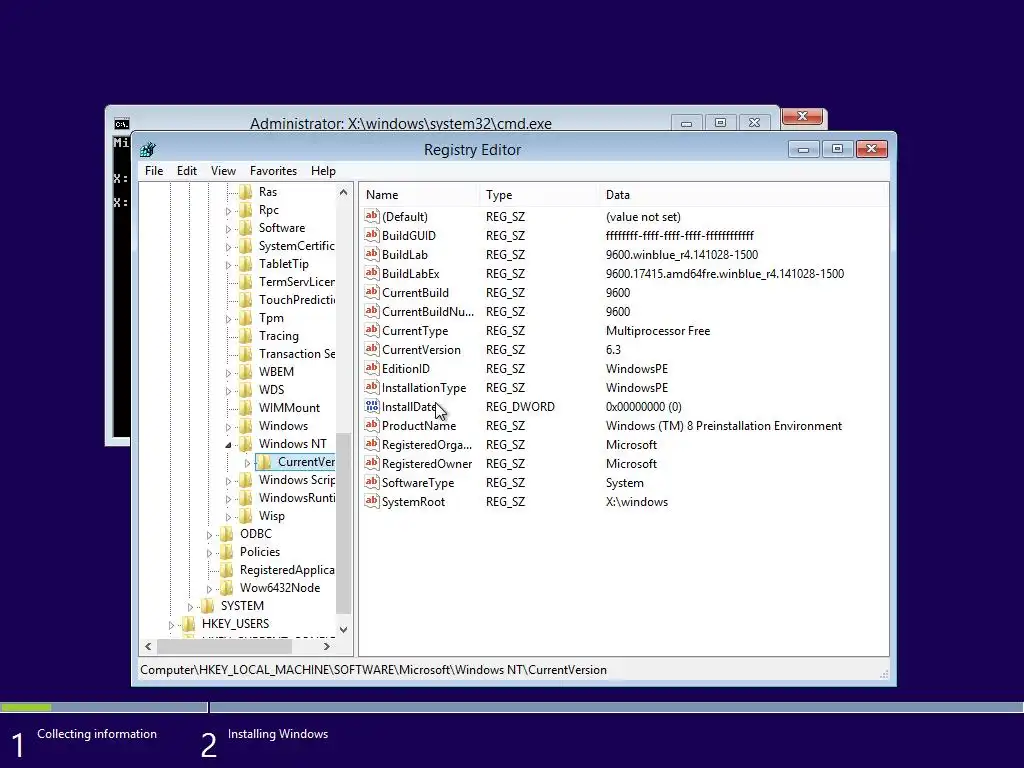The image size is (1024, 768).
Task: Click the cmd.exe window title icon
Action: [x=121, y=123]
